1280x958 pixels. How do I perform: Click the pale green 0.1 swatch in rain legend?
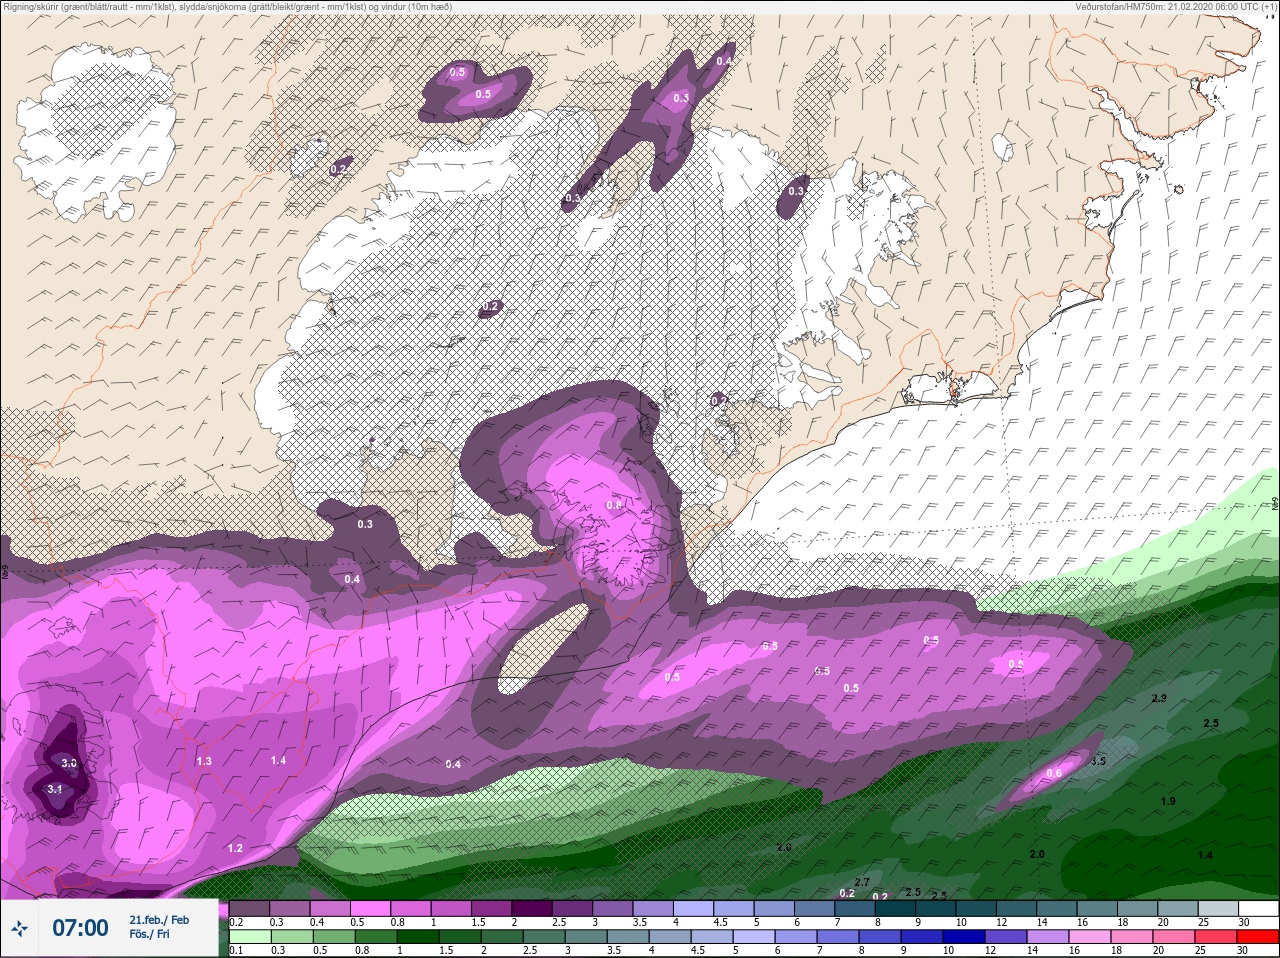pos(249,937)
